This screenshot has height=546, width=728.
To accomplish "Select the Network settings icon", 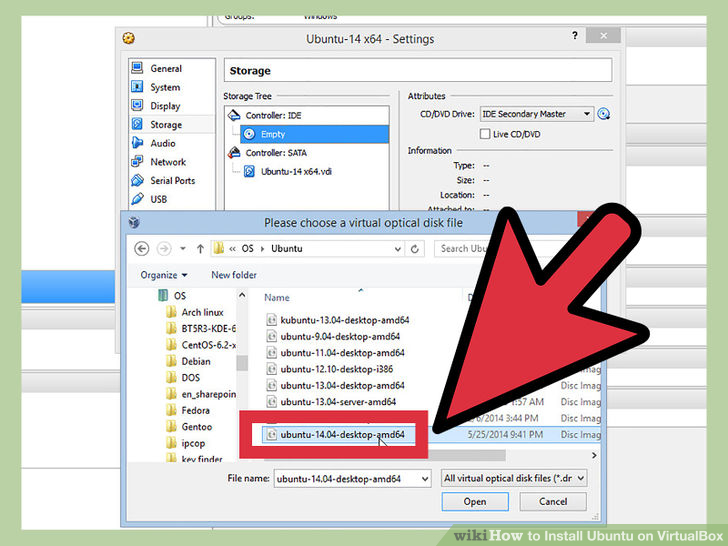I will pos(137,161).
